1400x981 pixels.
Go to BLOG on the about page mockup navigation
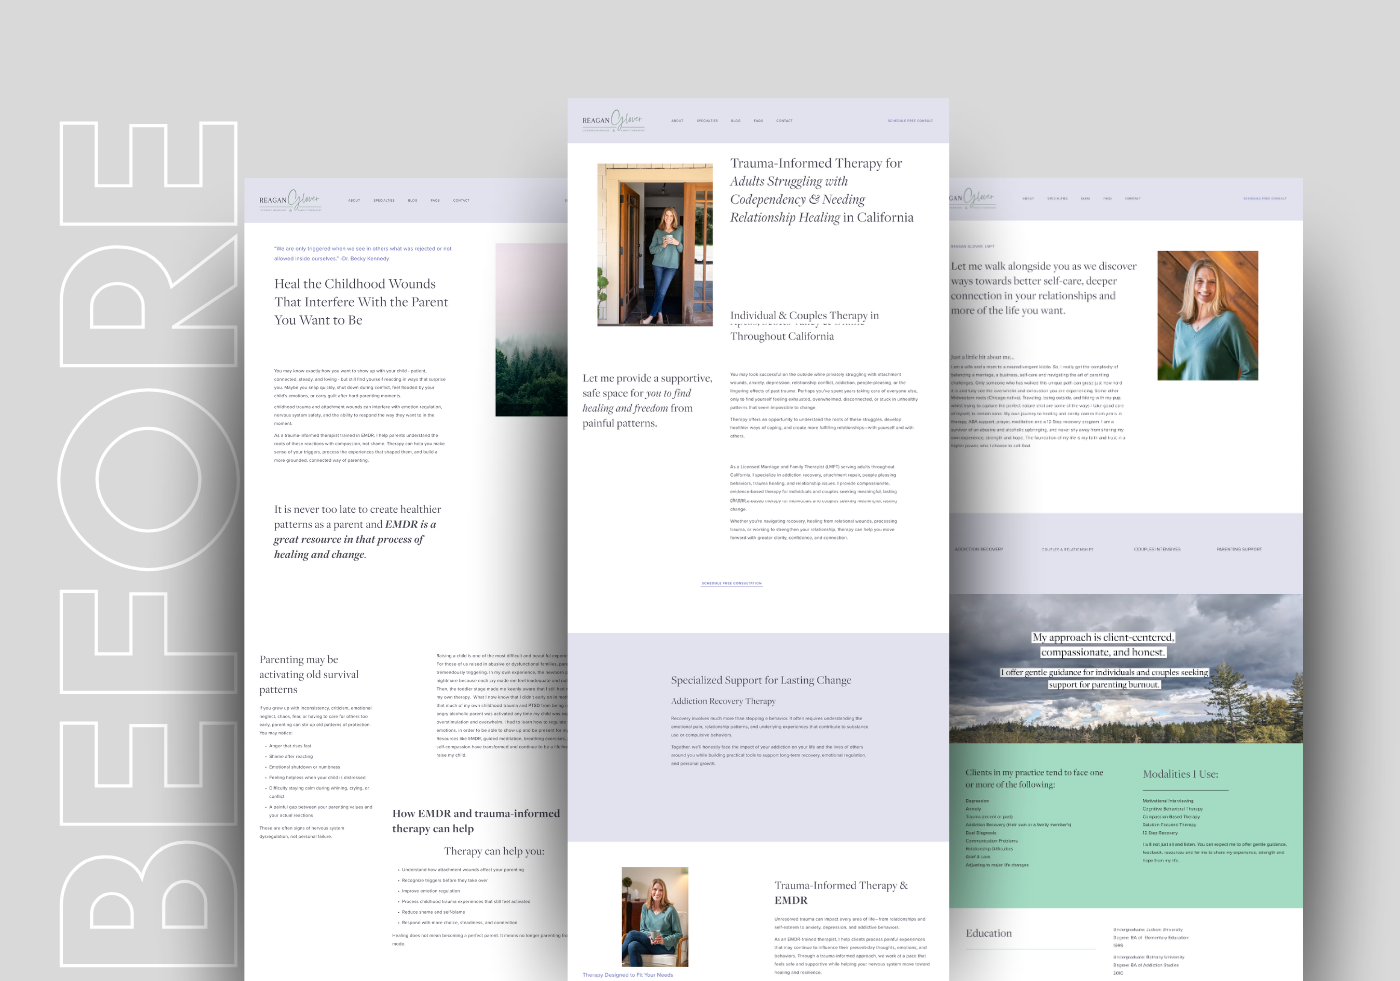[1085, 198]
